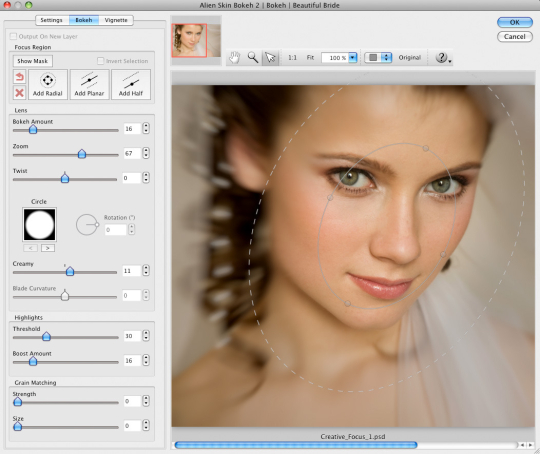
Task: Open the help question mark menu
Action: pyautogui.click(x=443, y=58)
